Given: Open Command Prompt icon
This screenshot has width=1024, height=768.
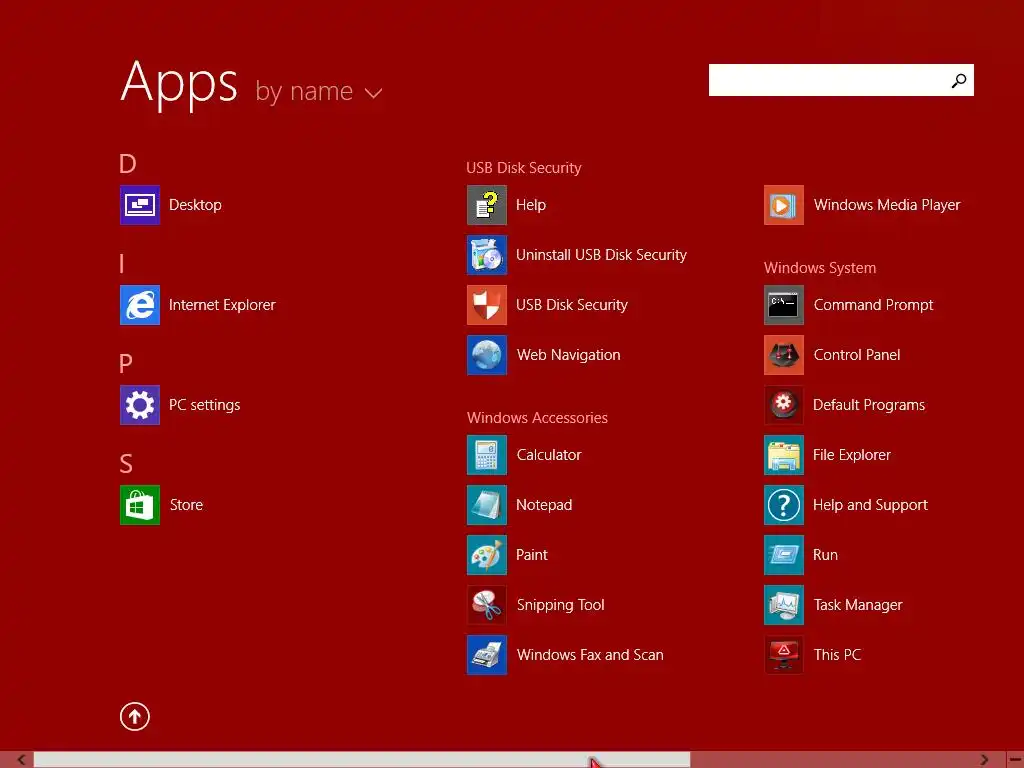Looking at the screenshot, I should point(784,305).
